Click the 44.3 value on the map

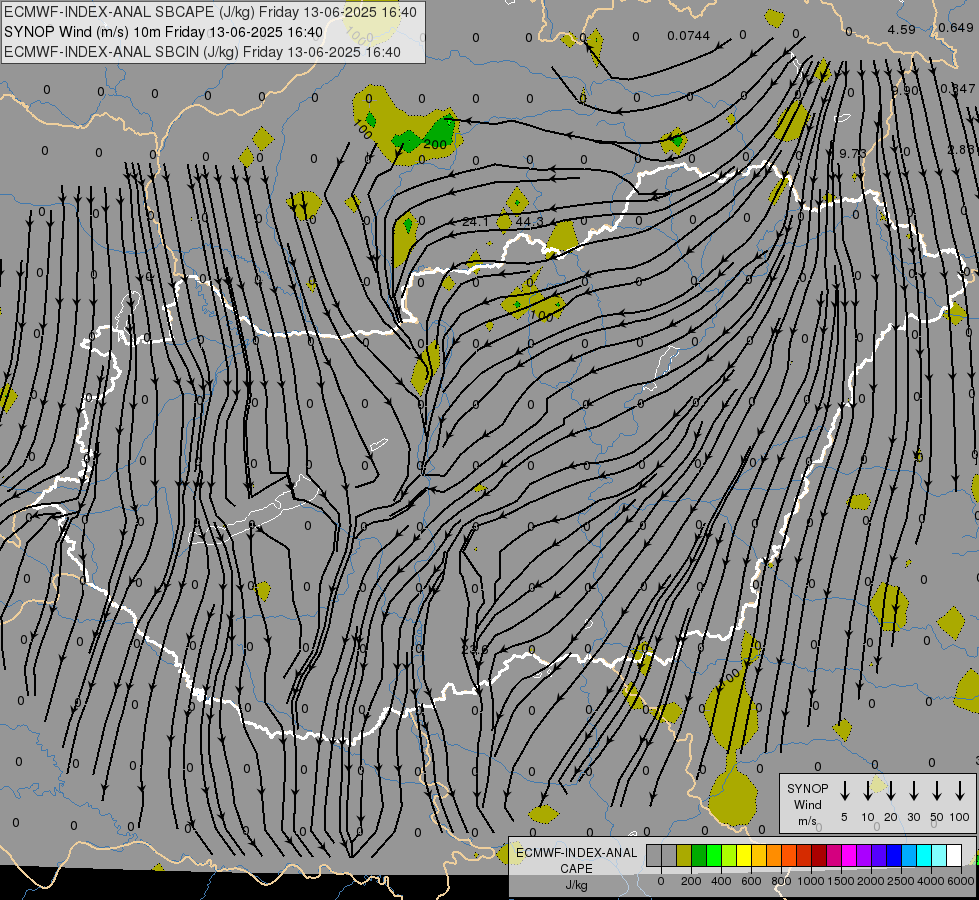click(529, 222)
